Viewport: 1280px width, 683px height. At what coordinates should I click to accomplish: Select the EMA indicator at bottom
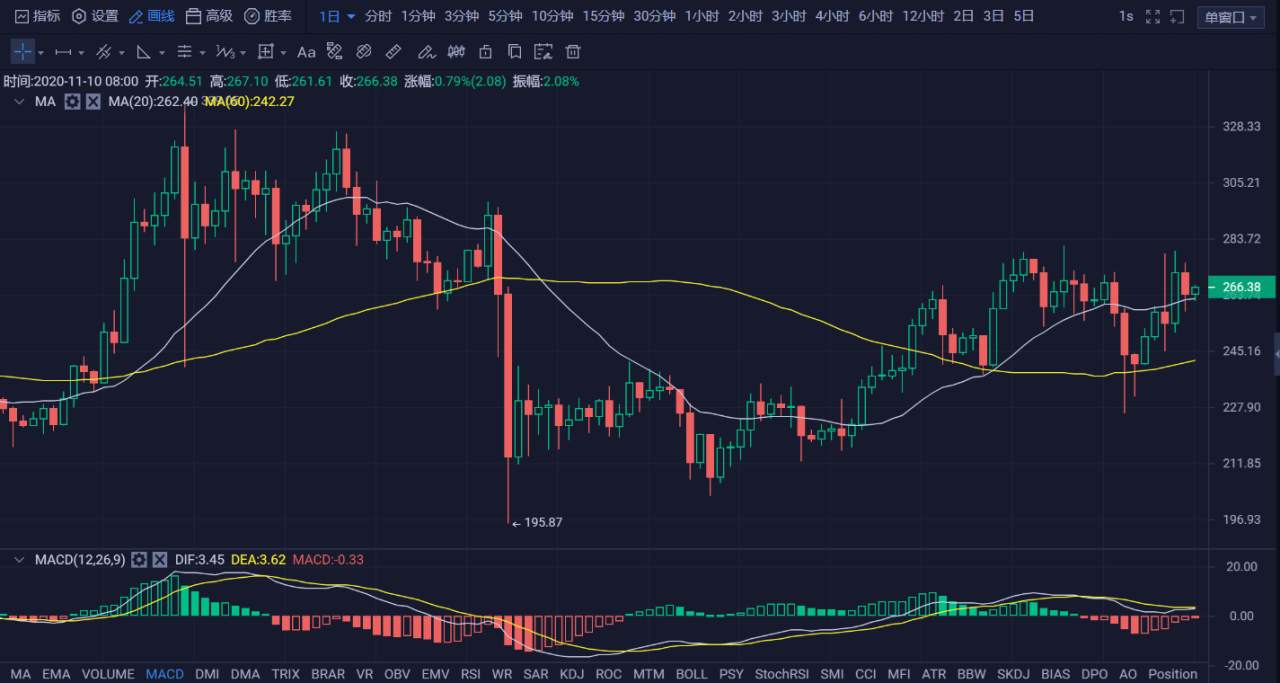[x=56, y=674]
